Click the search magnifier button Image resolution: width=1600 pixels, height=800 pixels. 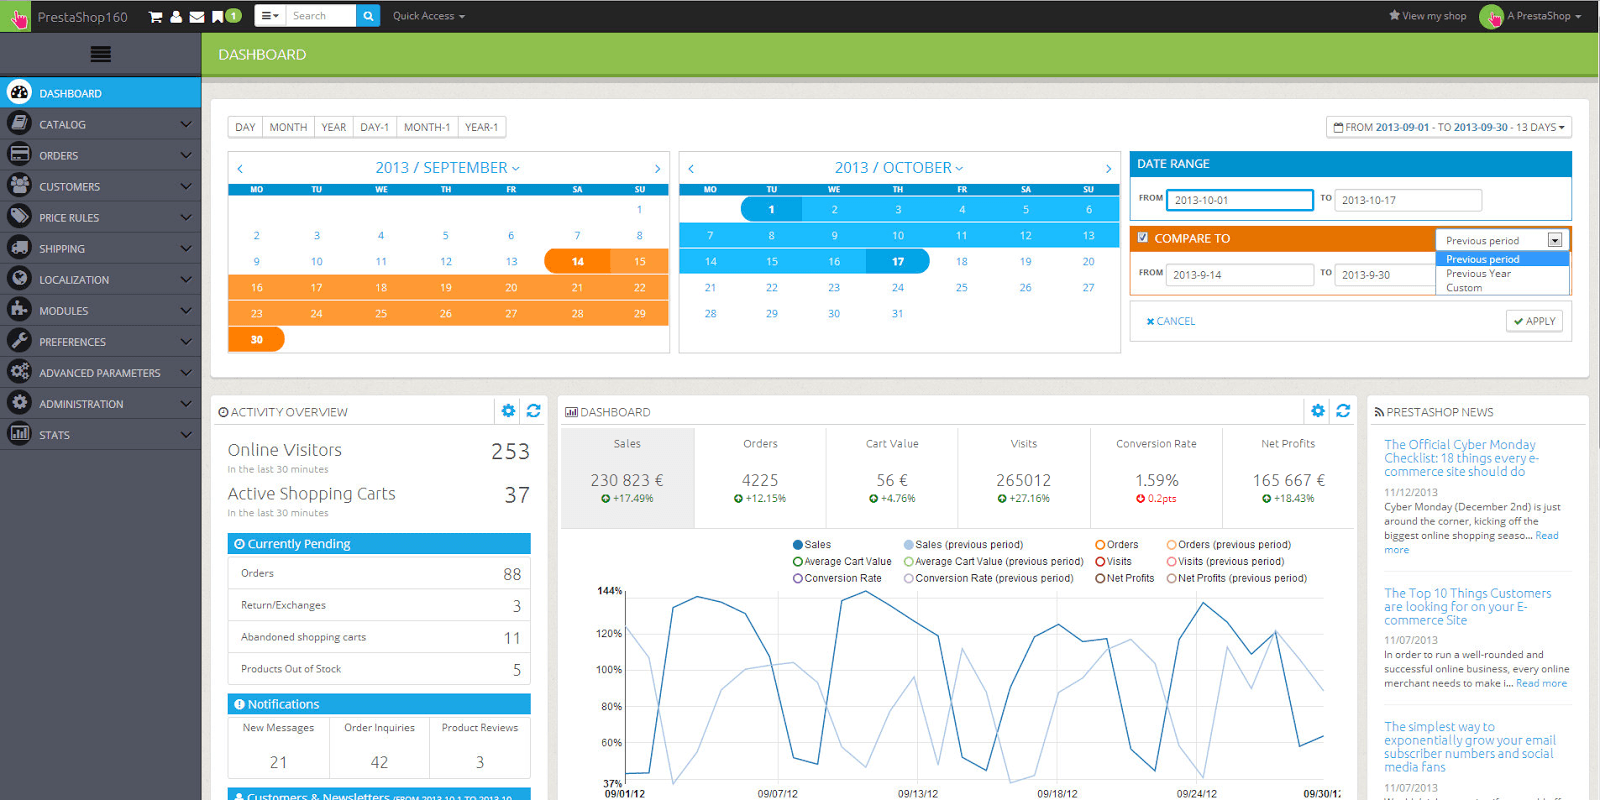click(x=368, y=16)
